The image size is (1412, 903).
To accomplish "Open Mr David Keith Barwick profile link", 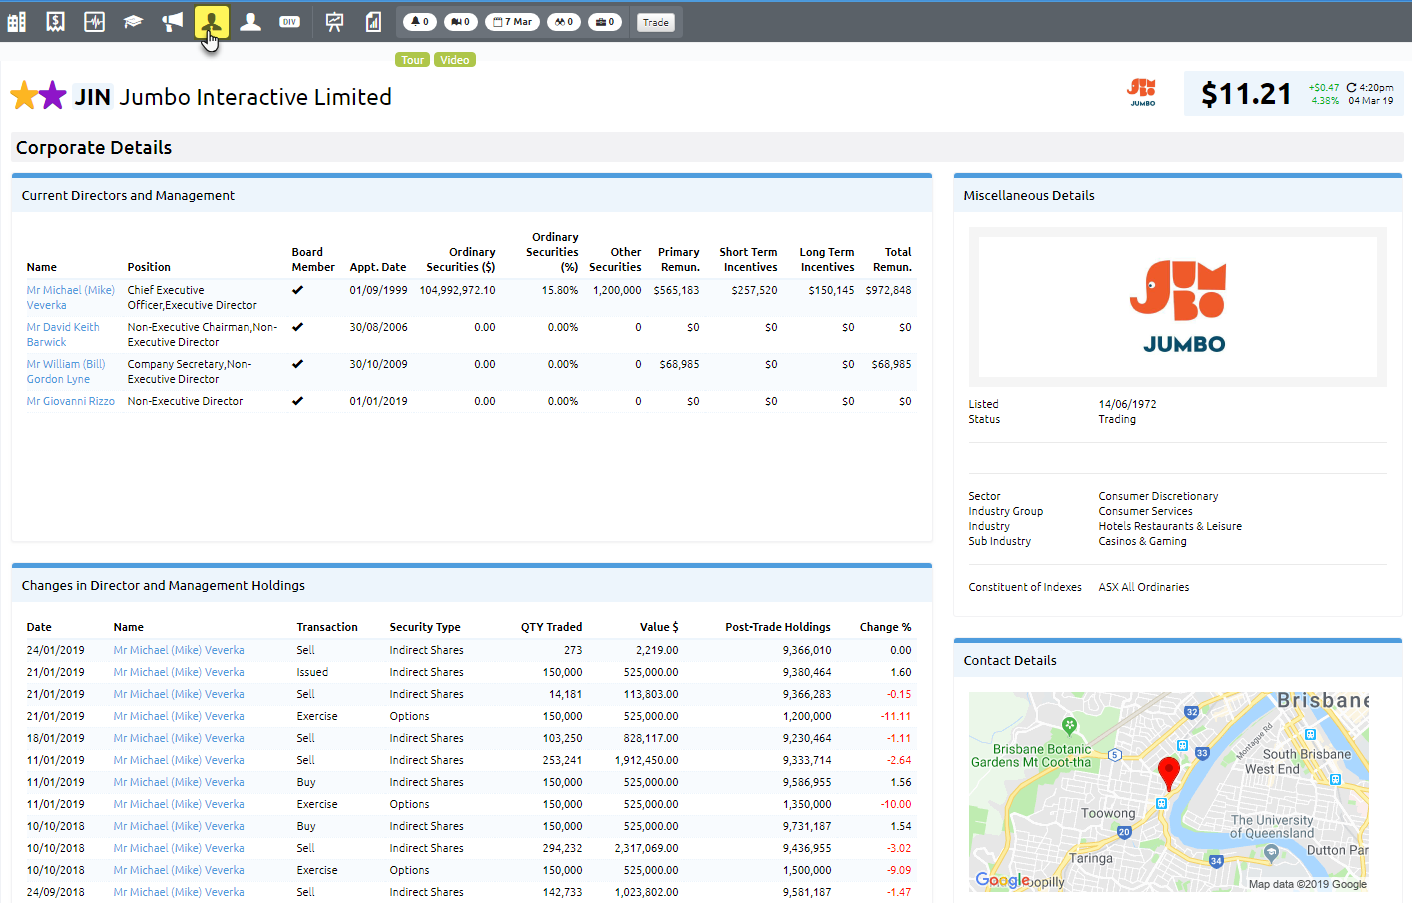I will tap(63, 334).
